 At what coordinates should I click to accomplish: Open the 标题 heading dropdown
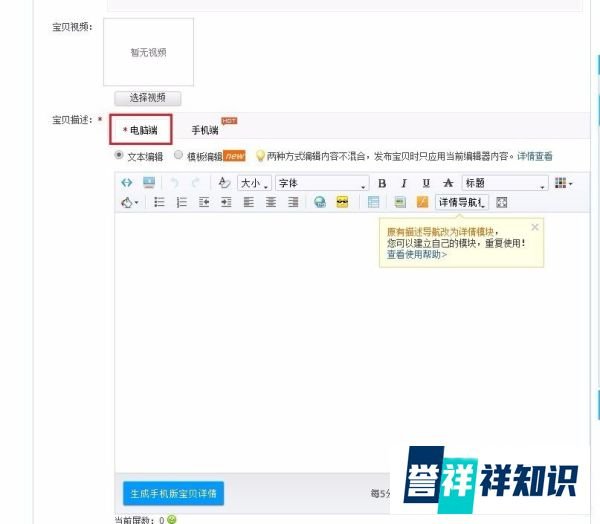505,183
